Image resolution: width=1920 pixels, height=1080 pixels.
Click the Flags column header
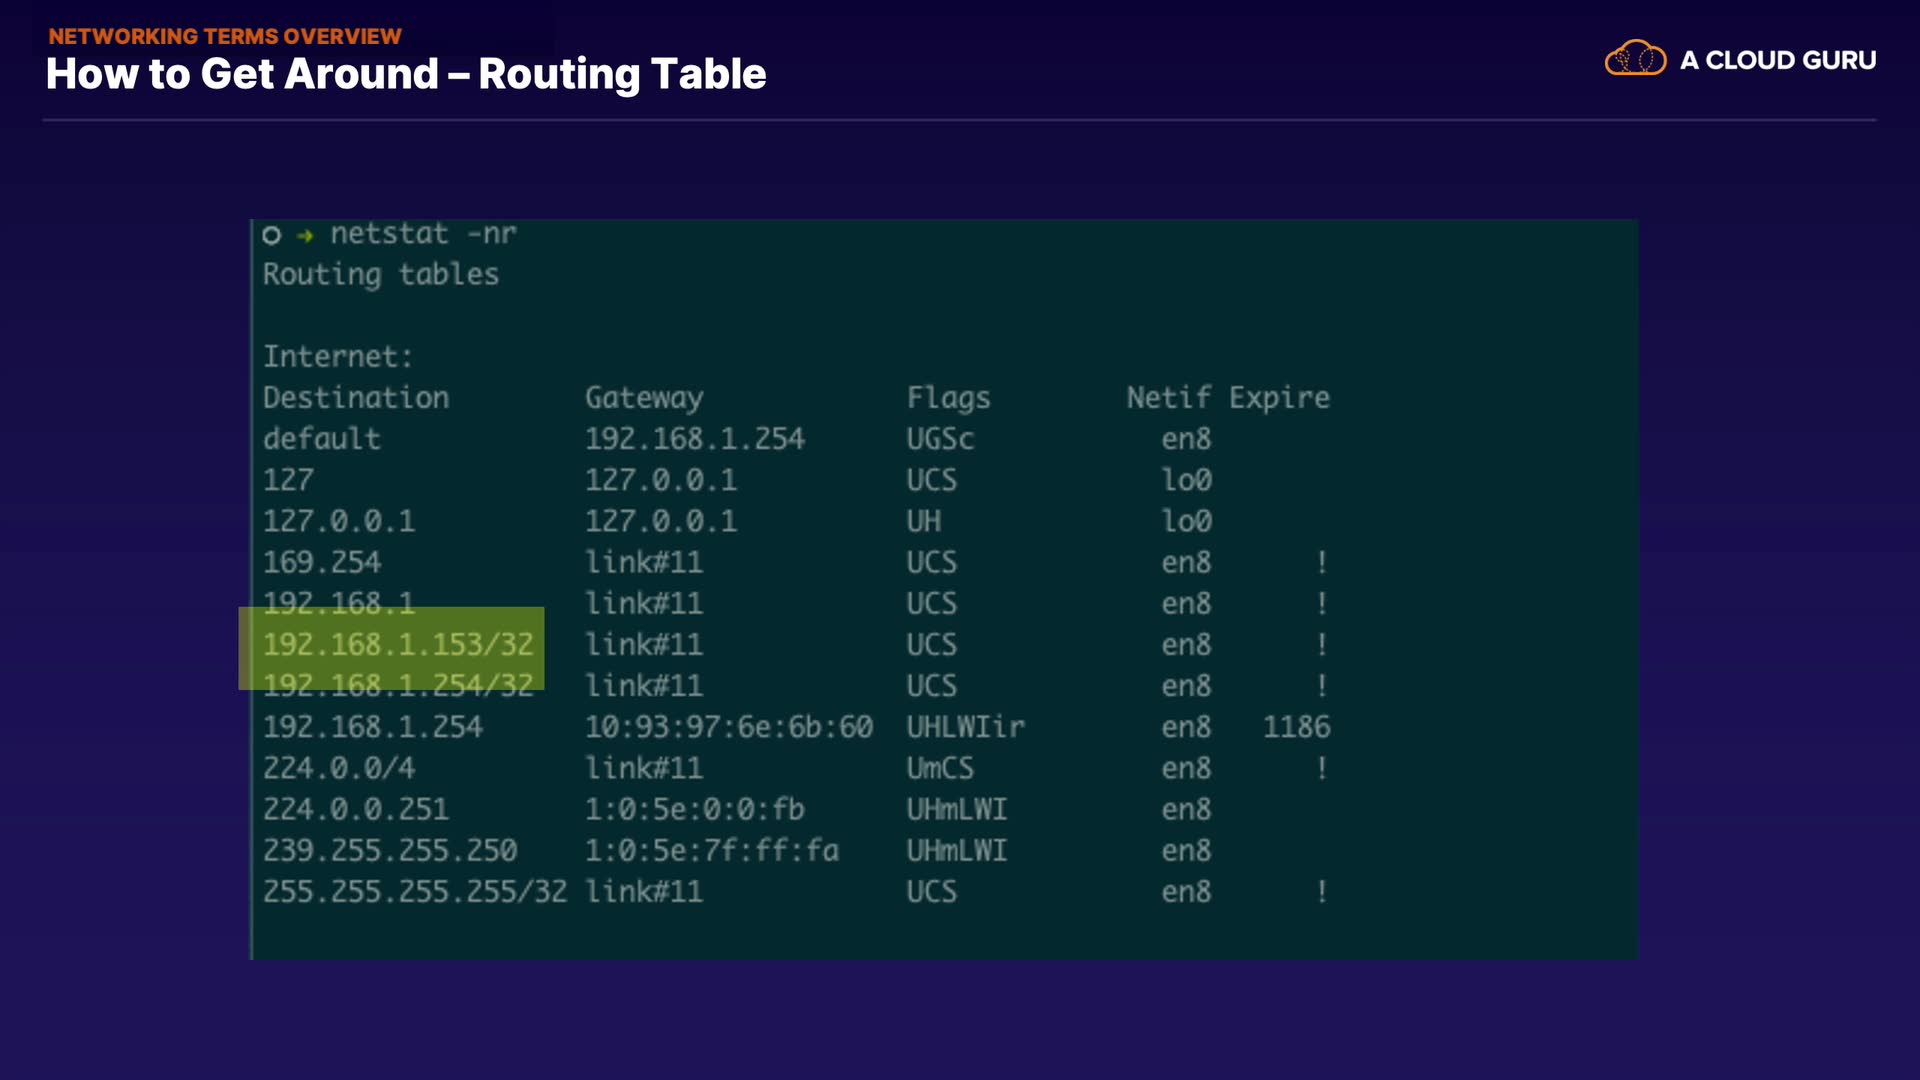pyautogui.click(x=948, y=398)
